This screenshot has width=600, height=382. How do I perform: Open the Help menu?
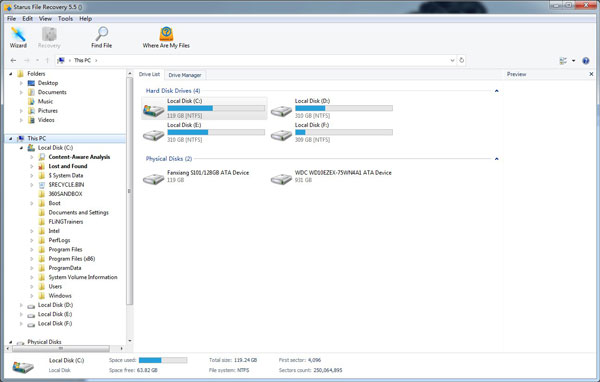coord(85,18)
